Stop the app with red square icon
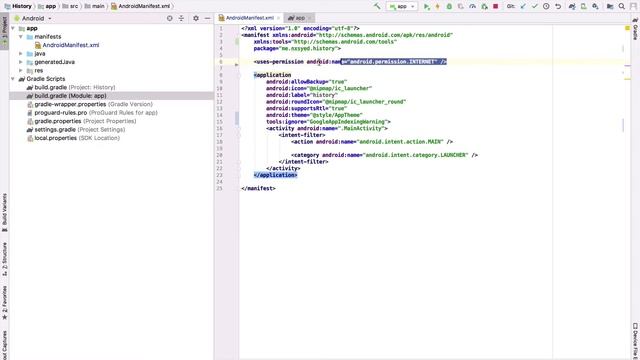This screenshot has height=360, width=640. [496, 6]
